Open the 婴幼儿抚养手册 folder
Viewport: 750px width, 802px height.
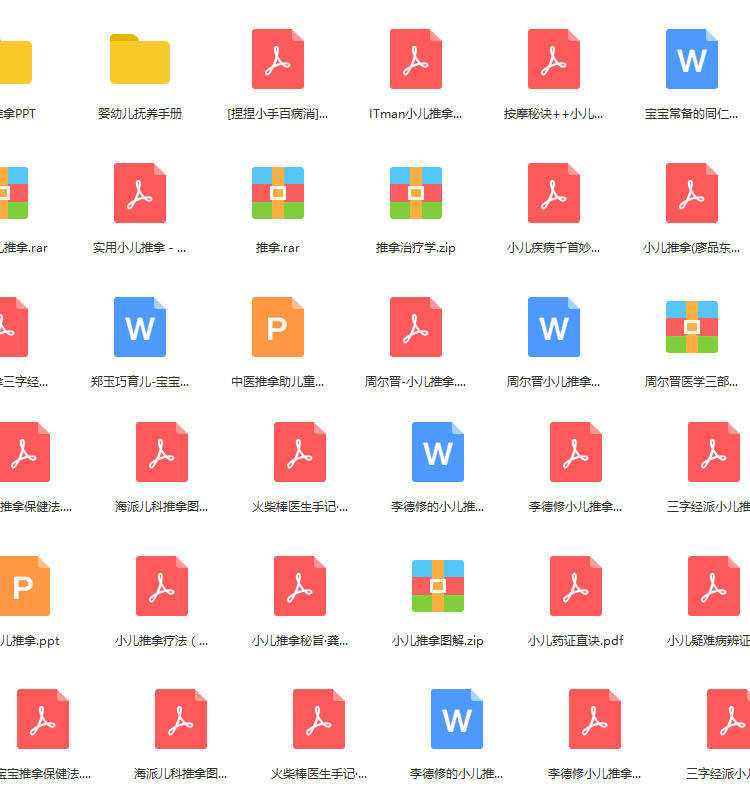[x=140, y=60]
